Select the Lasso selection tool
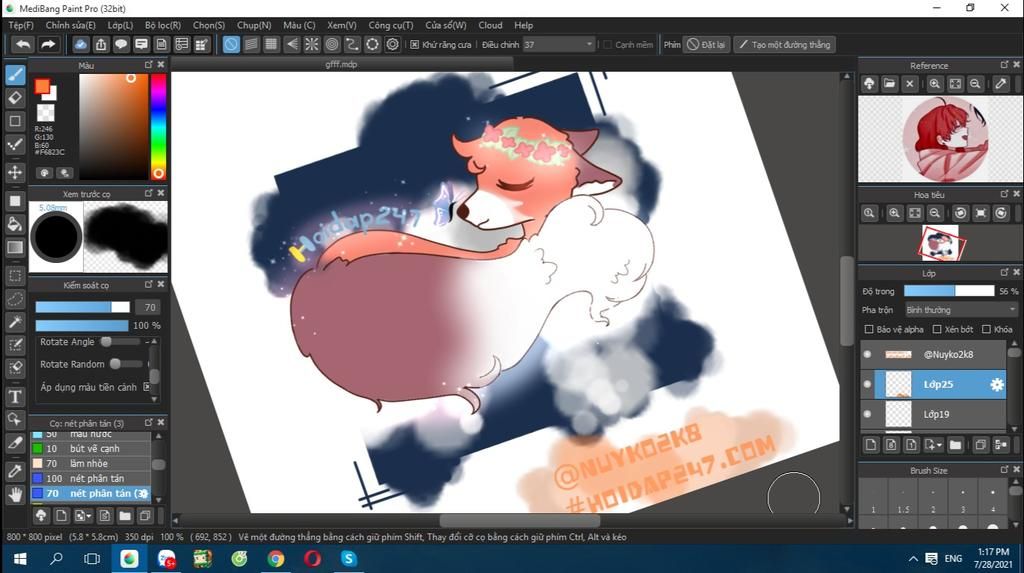This screenshot has width=1024, height=573. [15, 299]
